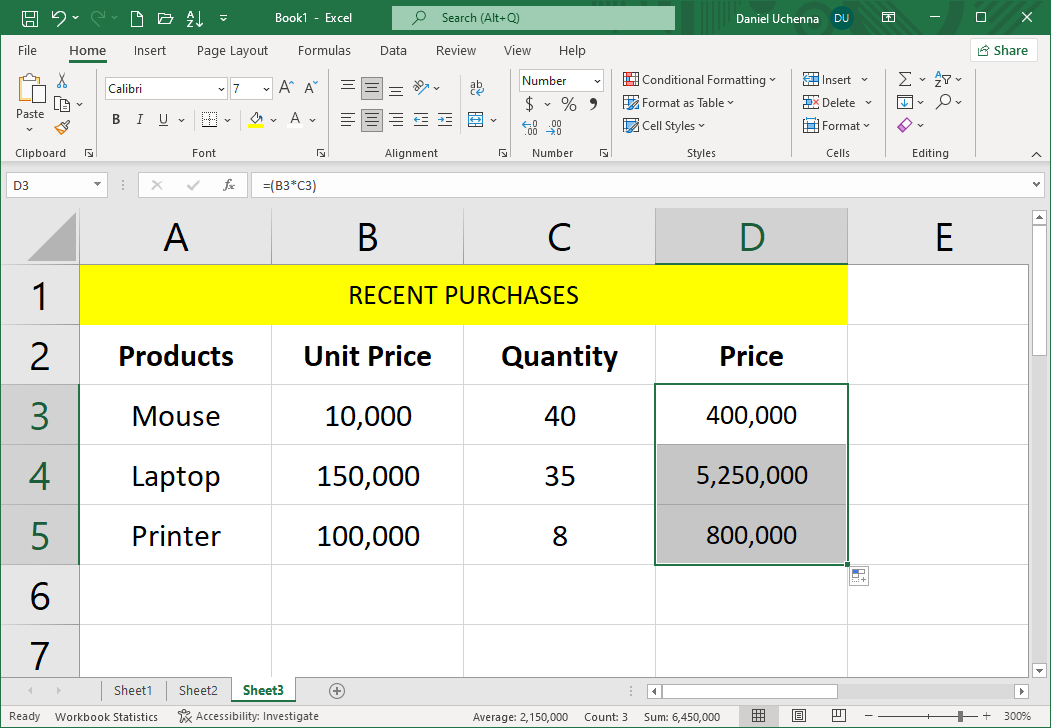Toggle underline formatting
The width and height of the screenshot is (1051, 728).
(162, 119)
